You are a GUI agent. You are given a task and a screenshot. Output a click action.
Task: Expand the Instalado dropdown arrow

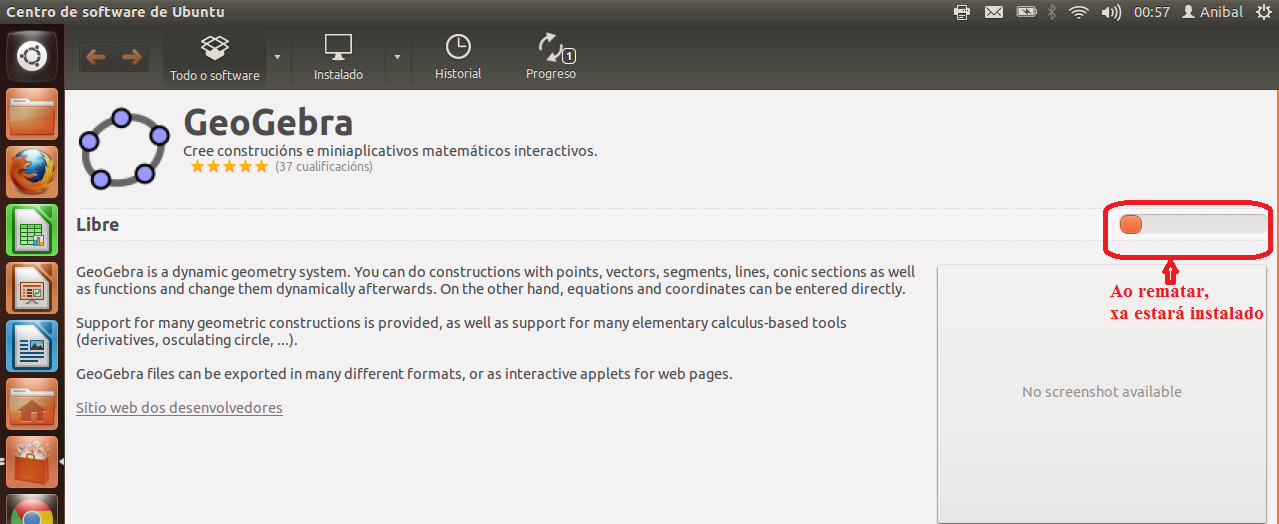[x=397, y=57]
